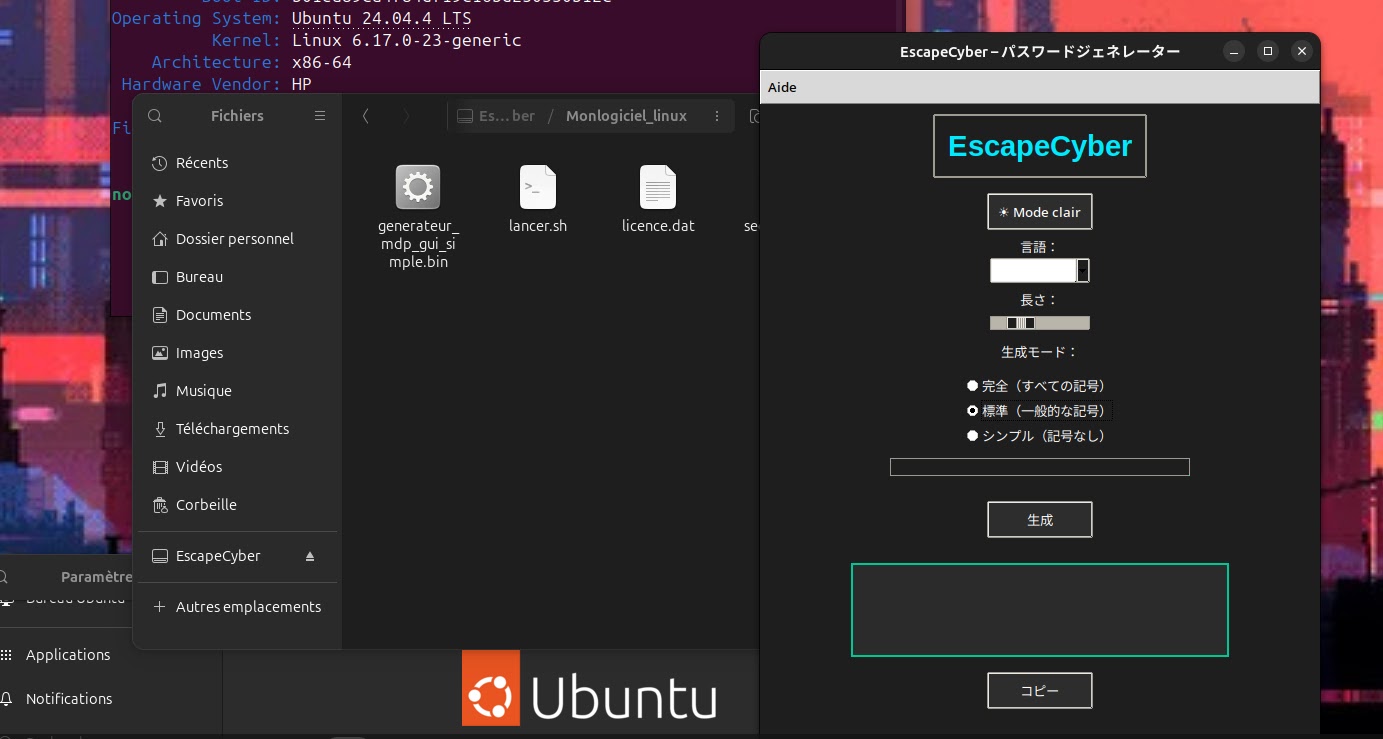Click the empty field above 生成 button
Screen dimensions: 1383x739
click(1040, 467)
